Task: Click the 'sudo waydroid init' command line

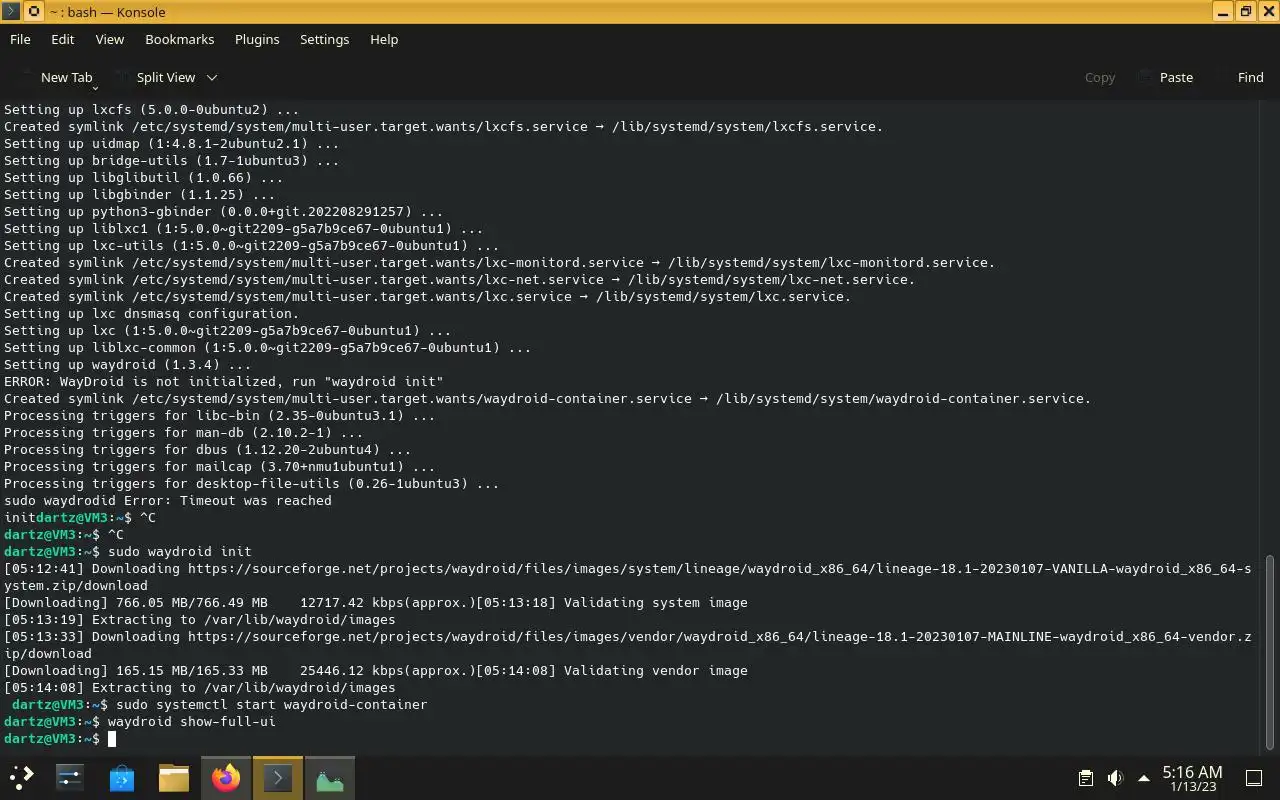Action: (x=179, y=551)
